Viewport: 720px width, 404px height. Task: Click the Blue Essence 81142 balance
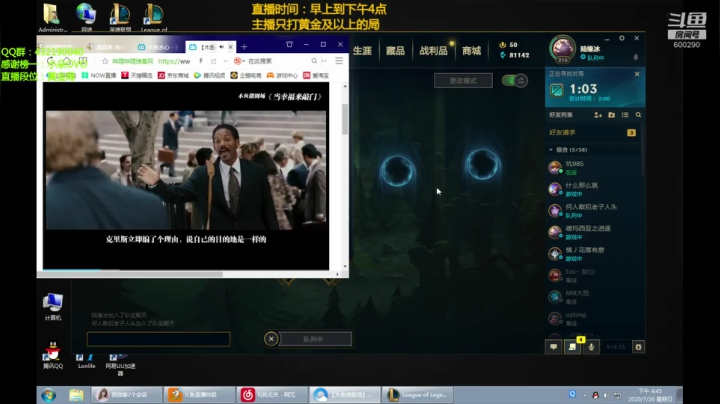pyautogui.click(x=515, y=55)
